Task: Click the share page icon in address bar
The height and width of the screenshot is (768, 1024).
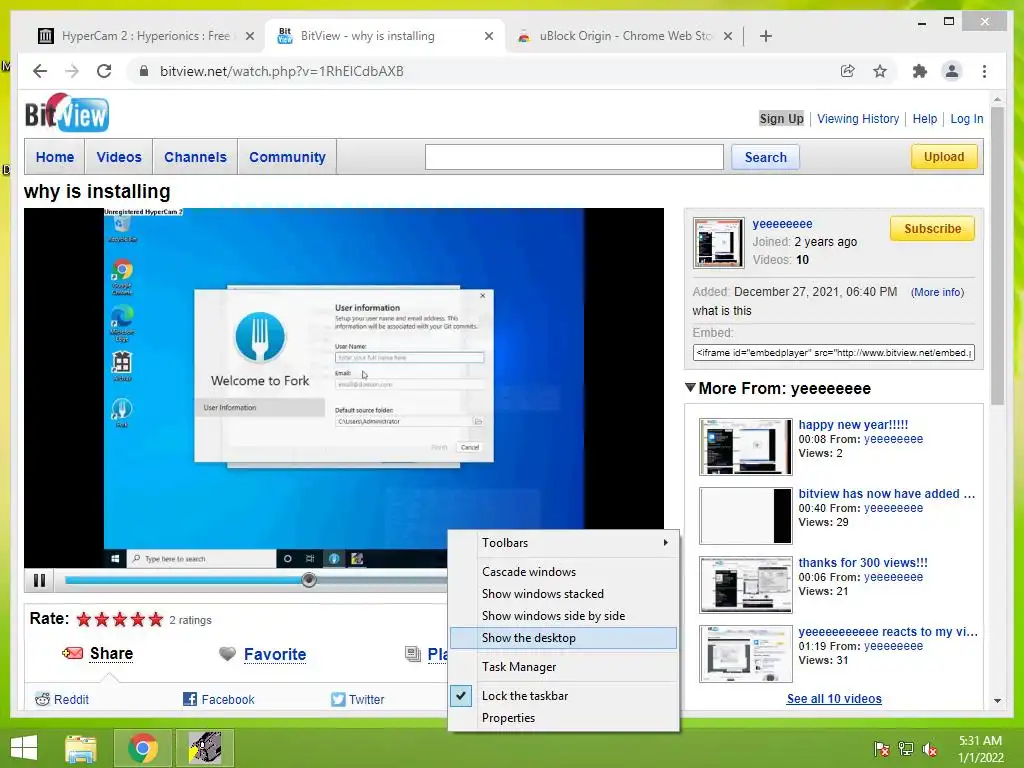Action: click(x=847, y=71)
